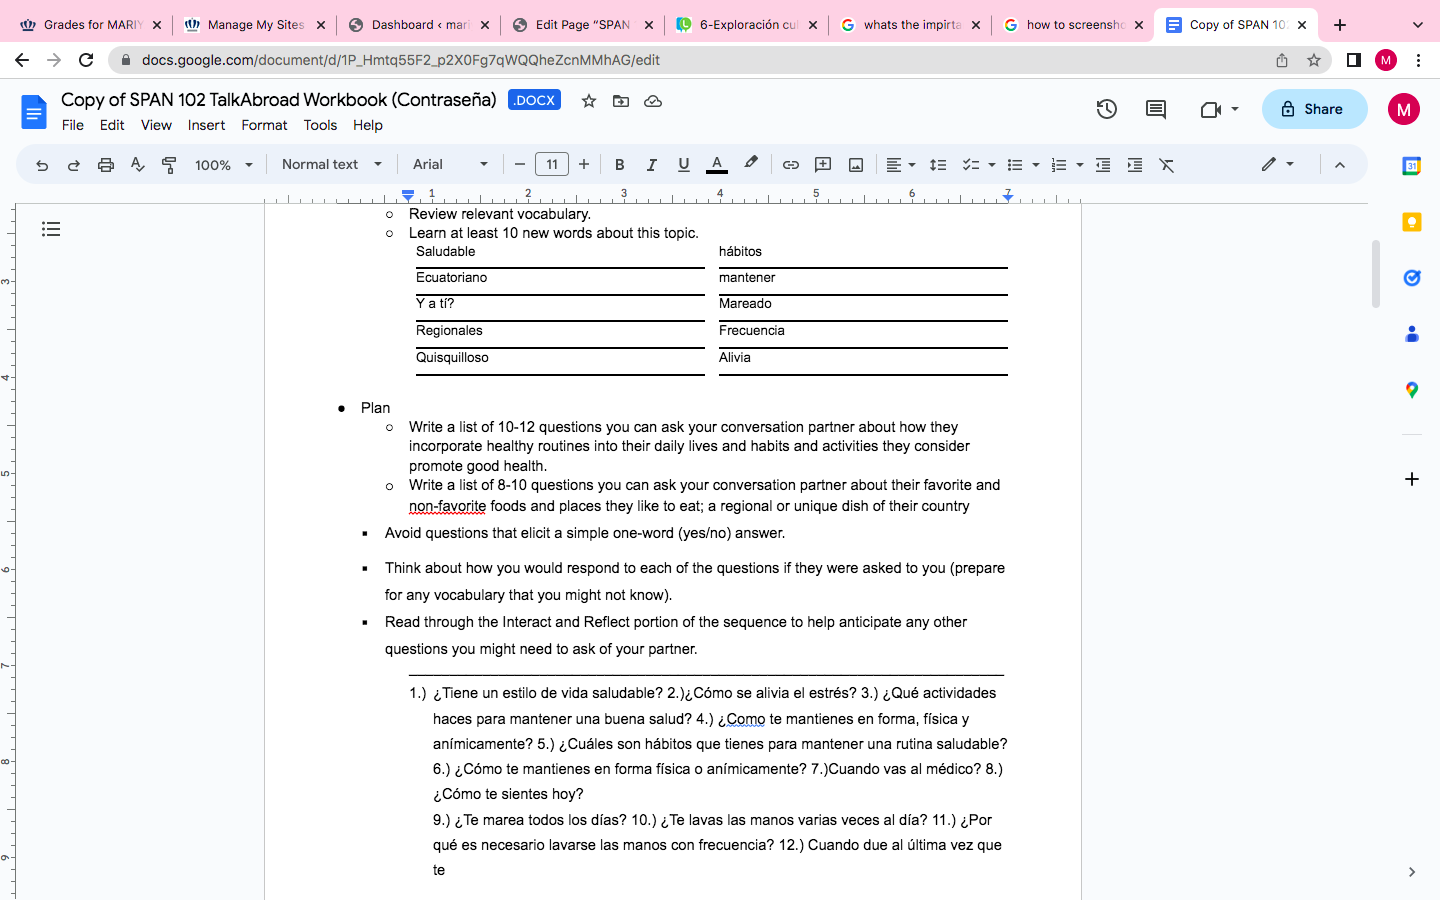Toggle bold formatting
Screen dimensions: 1440x900
[x=619, y=165]
